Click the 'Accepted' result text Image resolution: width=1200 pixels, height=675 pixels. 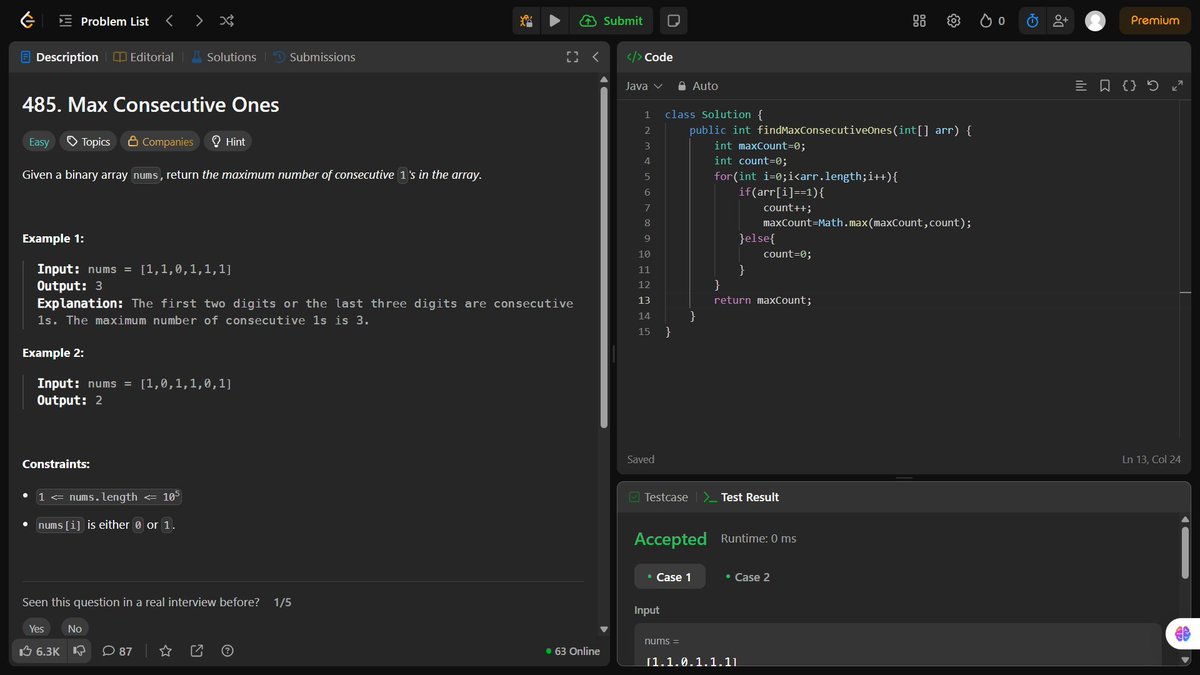(x=670, y=539)
